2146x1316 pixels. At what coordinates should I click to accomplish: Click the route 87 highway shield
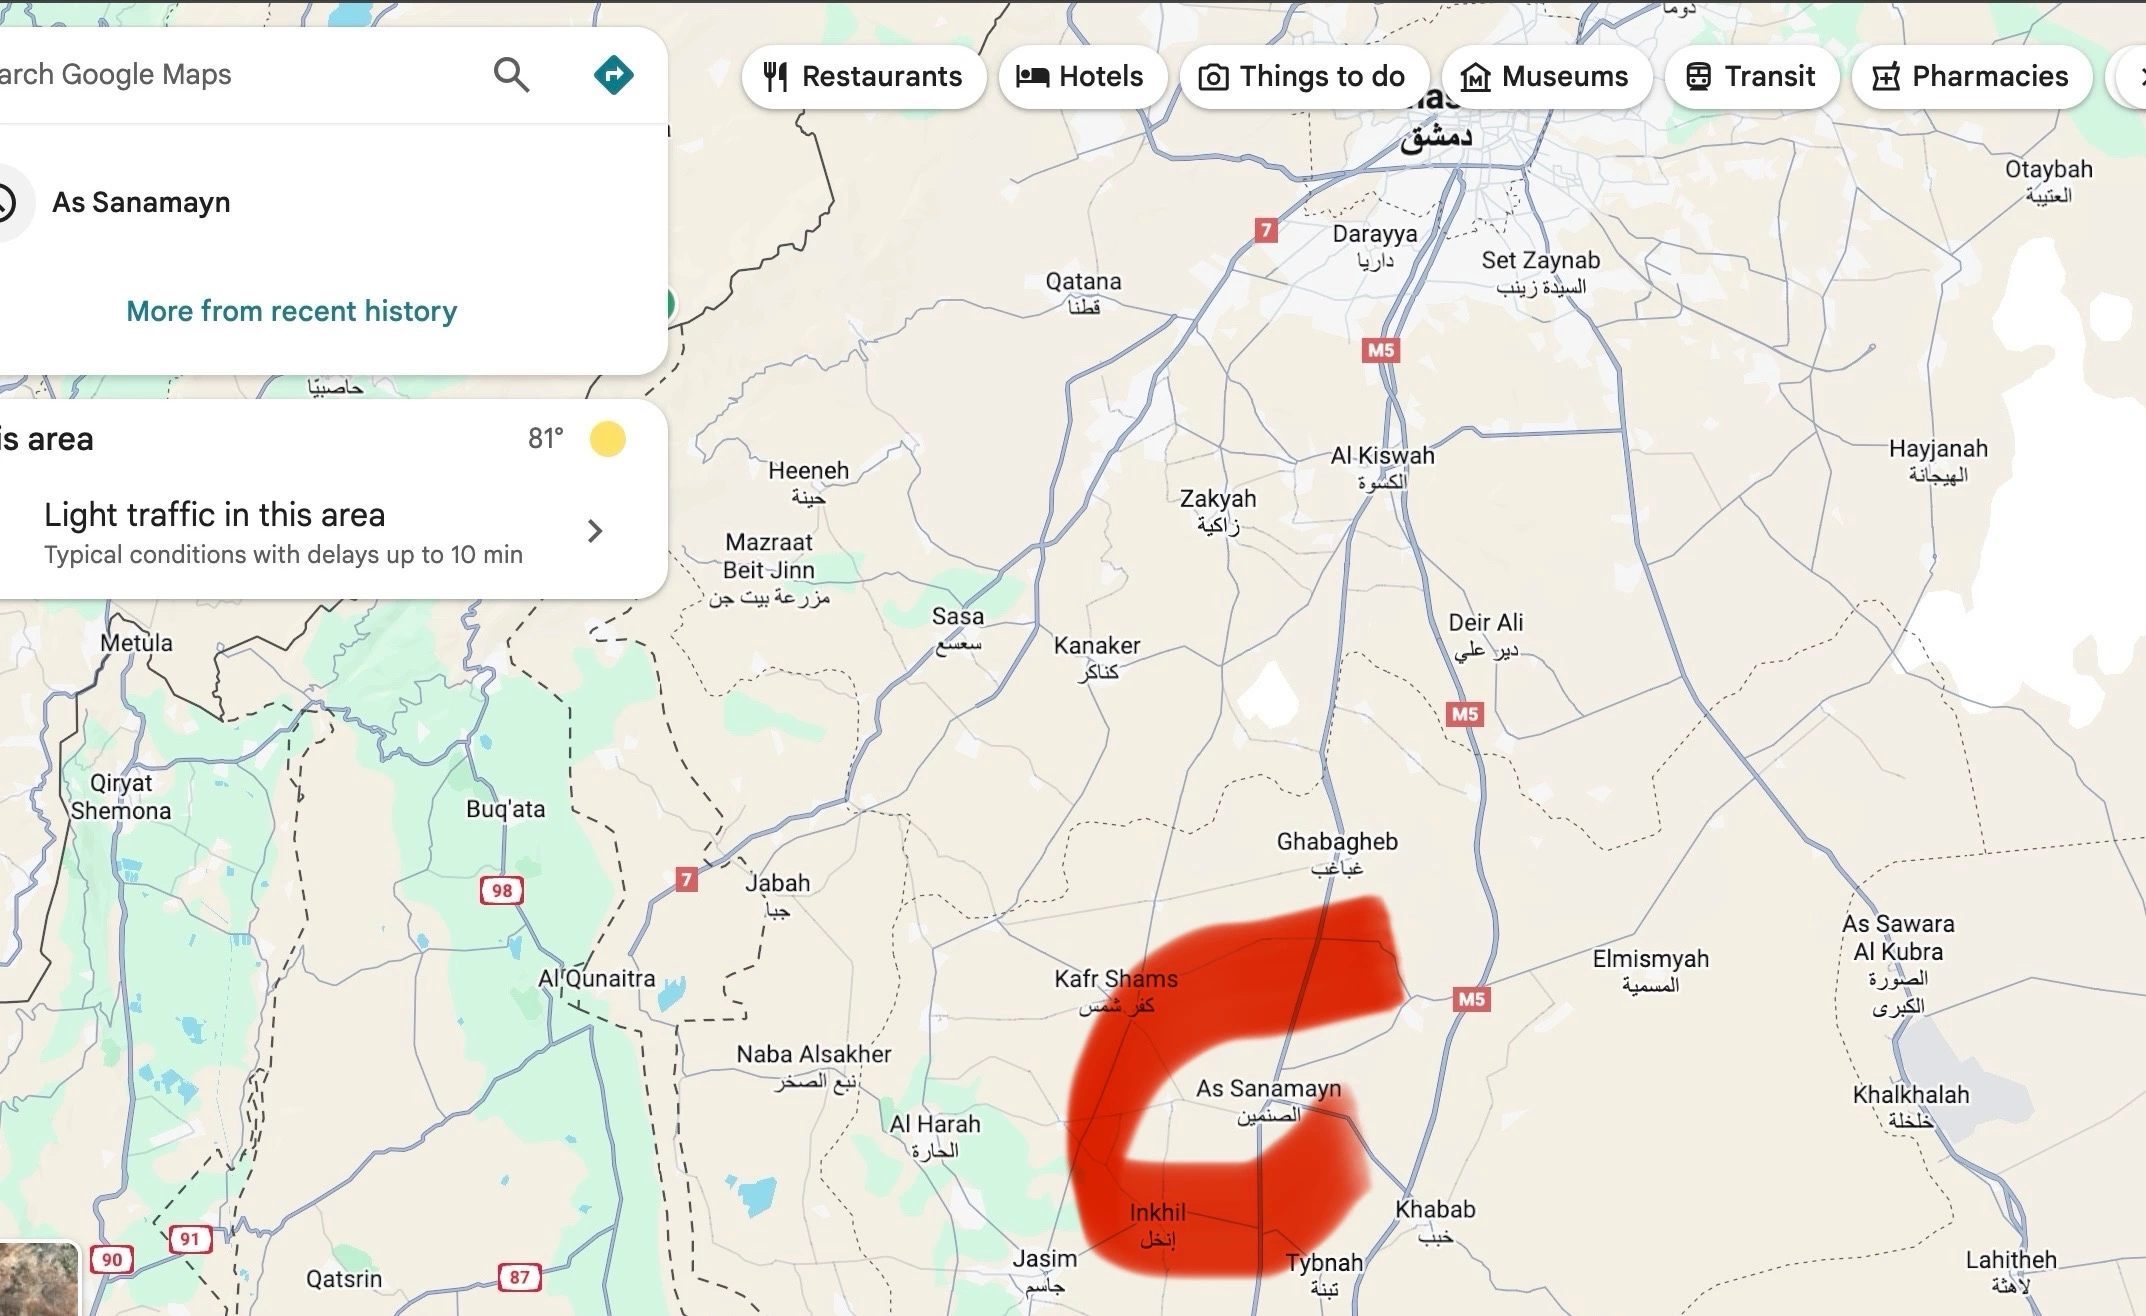click(x=519, y=1277)
